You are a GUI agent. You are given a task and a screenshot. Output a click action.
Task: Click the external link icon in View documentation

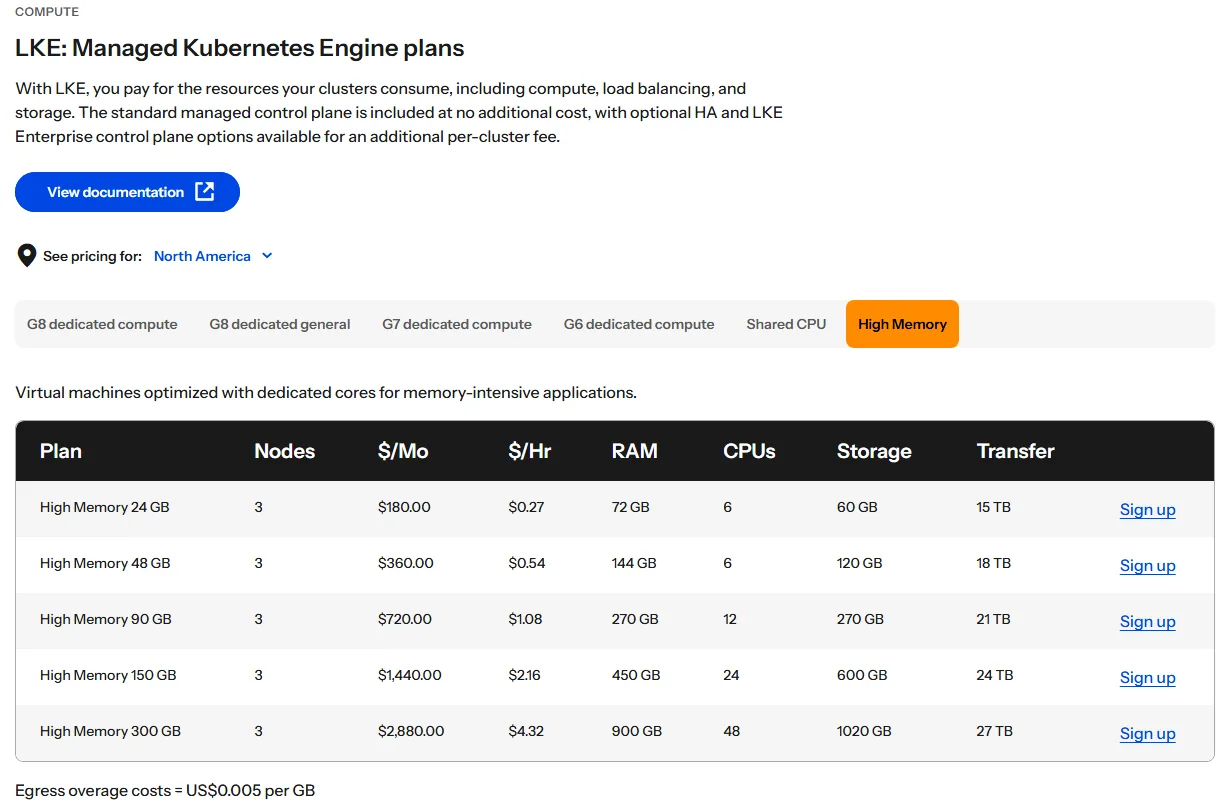pyautogui.click(x=204, y=192)
